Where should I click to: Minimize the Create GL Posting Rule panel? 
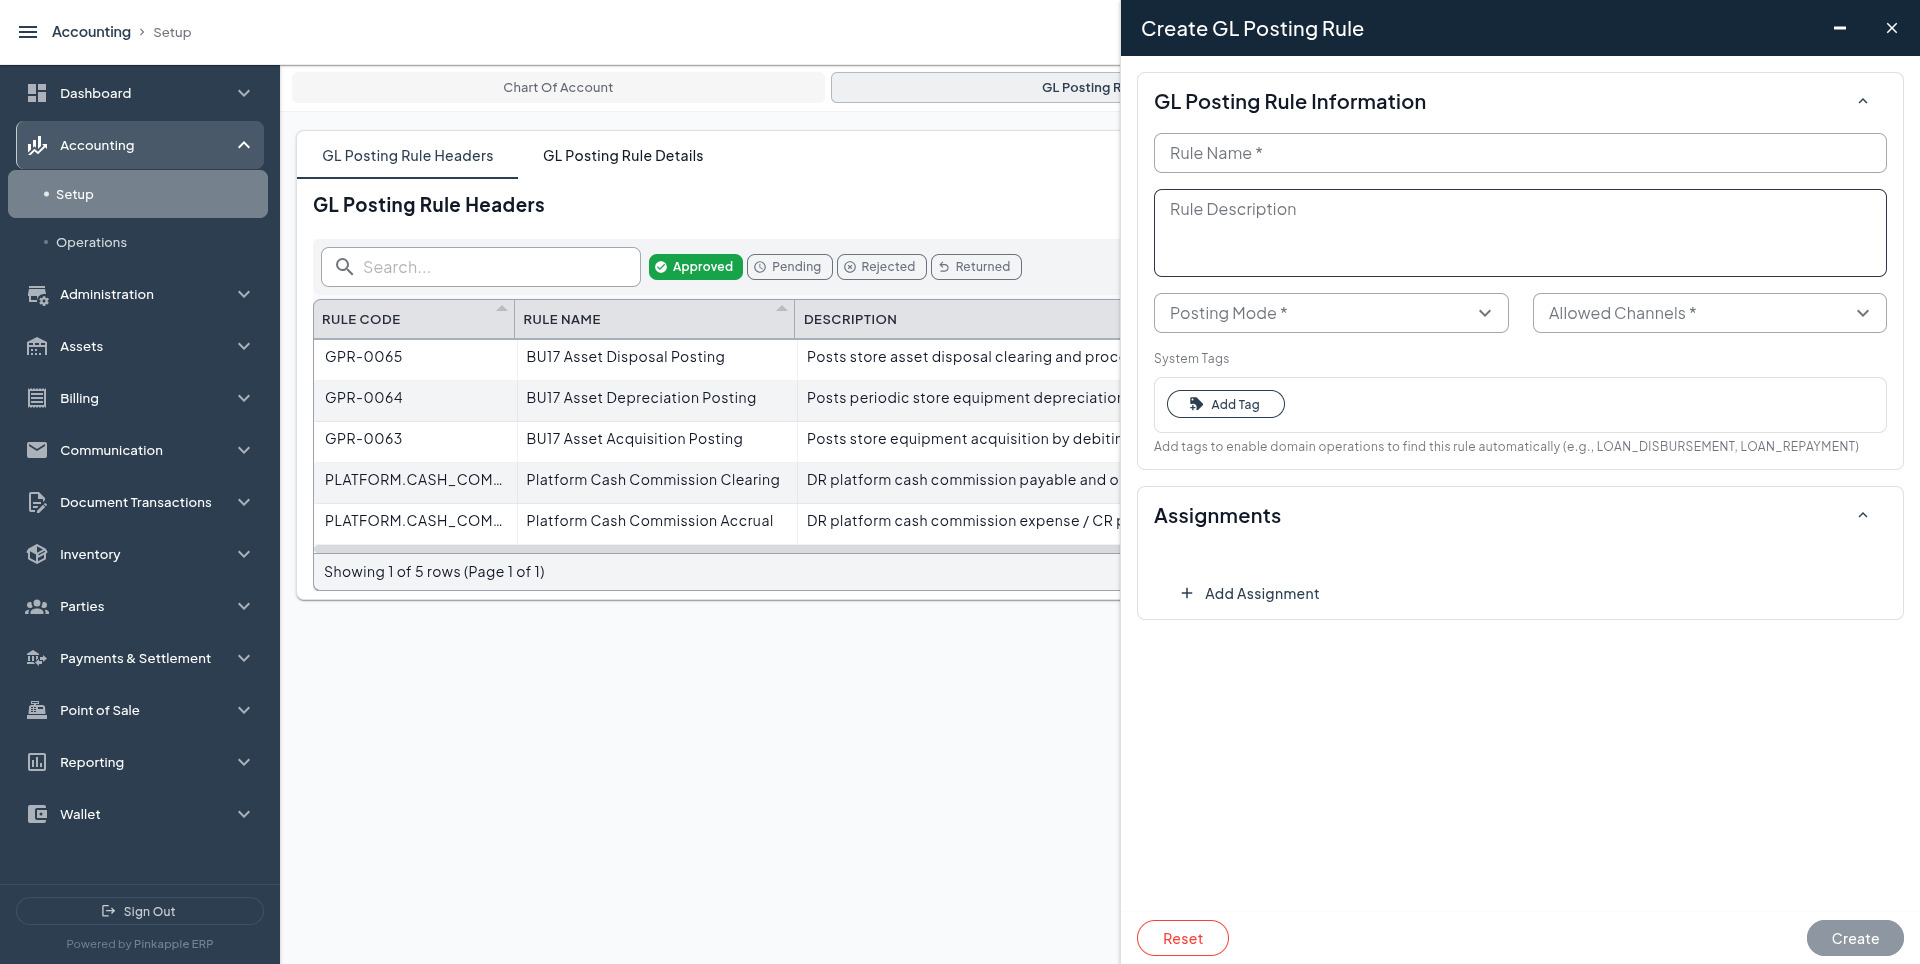[x=1839, y=28]
